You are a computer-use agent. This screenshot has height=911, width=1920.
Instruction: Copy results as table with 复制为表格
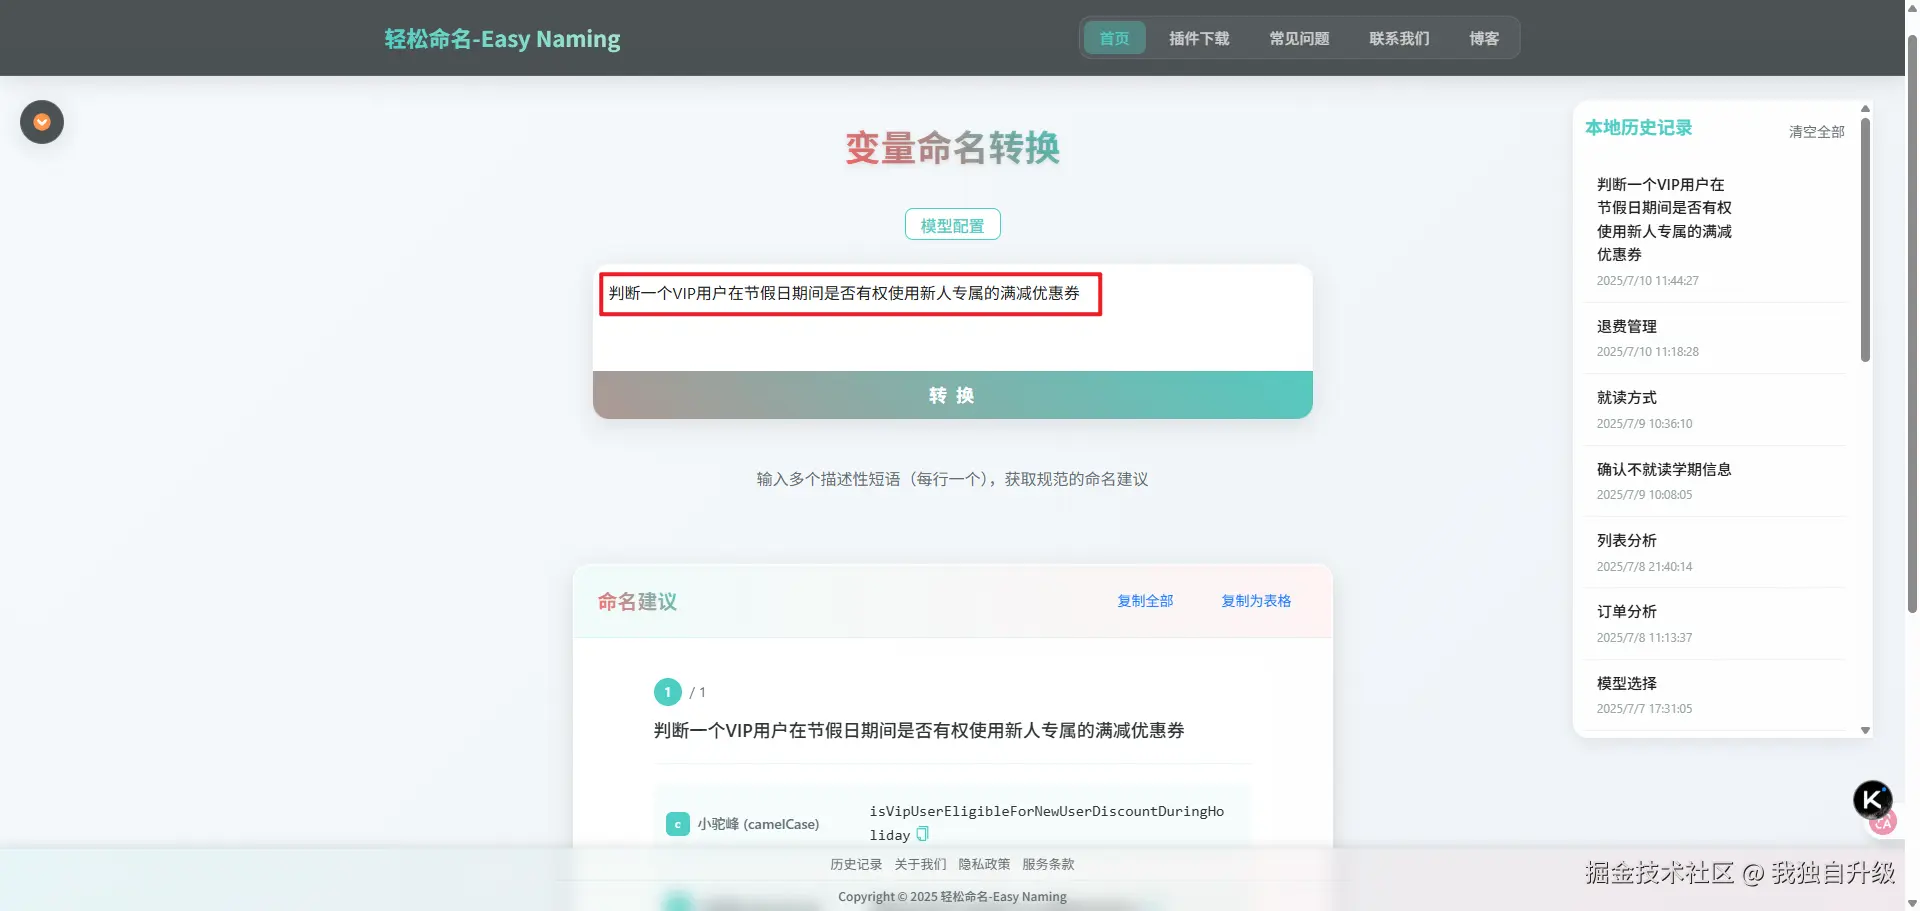(x=1255, y=600)
